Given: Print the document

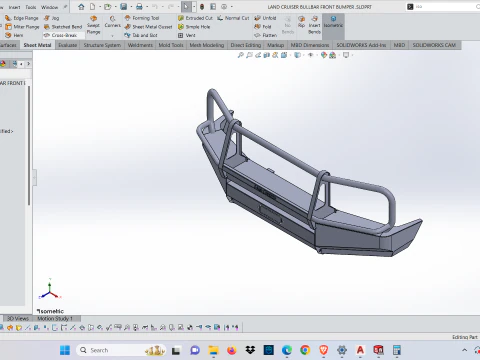Looking at the screenshot, I should click(139, 7).
